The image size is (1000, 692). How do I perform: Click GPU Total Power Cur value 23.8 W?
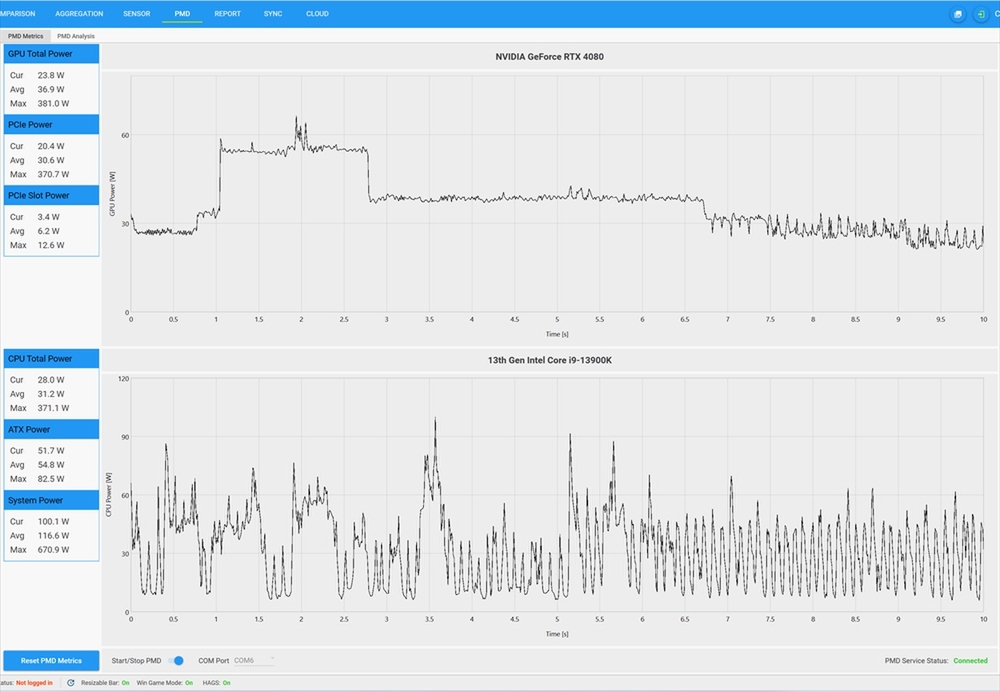[50, 75]
